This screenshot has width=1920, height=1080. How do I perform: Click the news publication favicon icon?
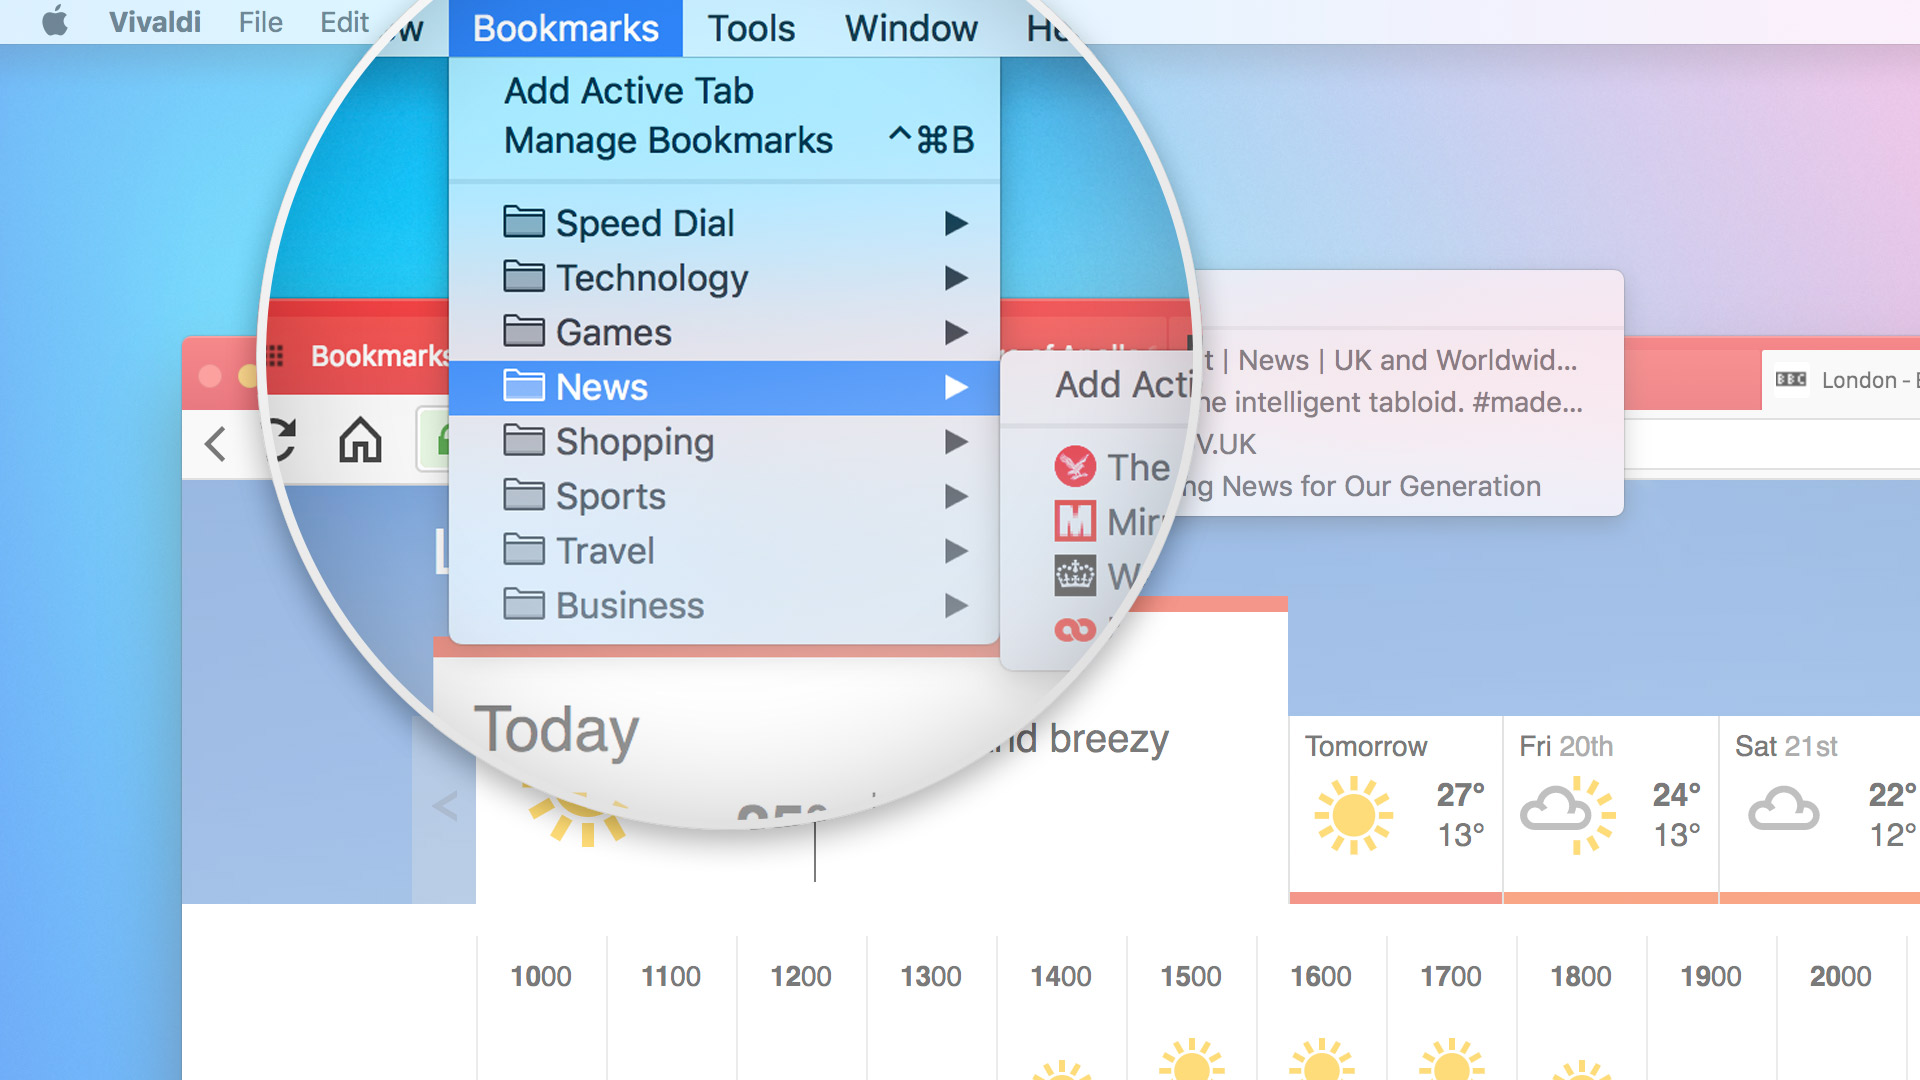point(1075,465)
